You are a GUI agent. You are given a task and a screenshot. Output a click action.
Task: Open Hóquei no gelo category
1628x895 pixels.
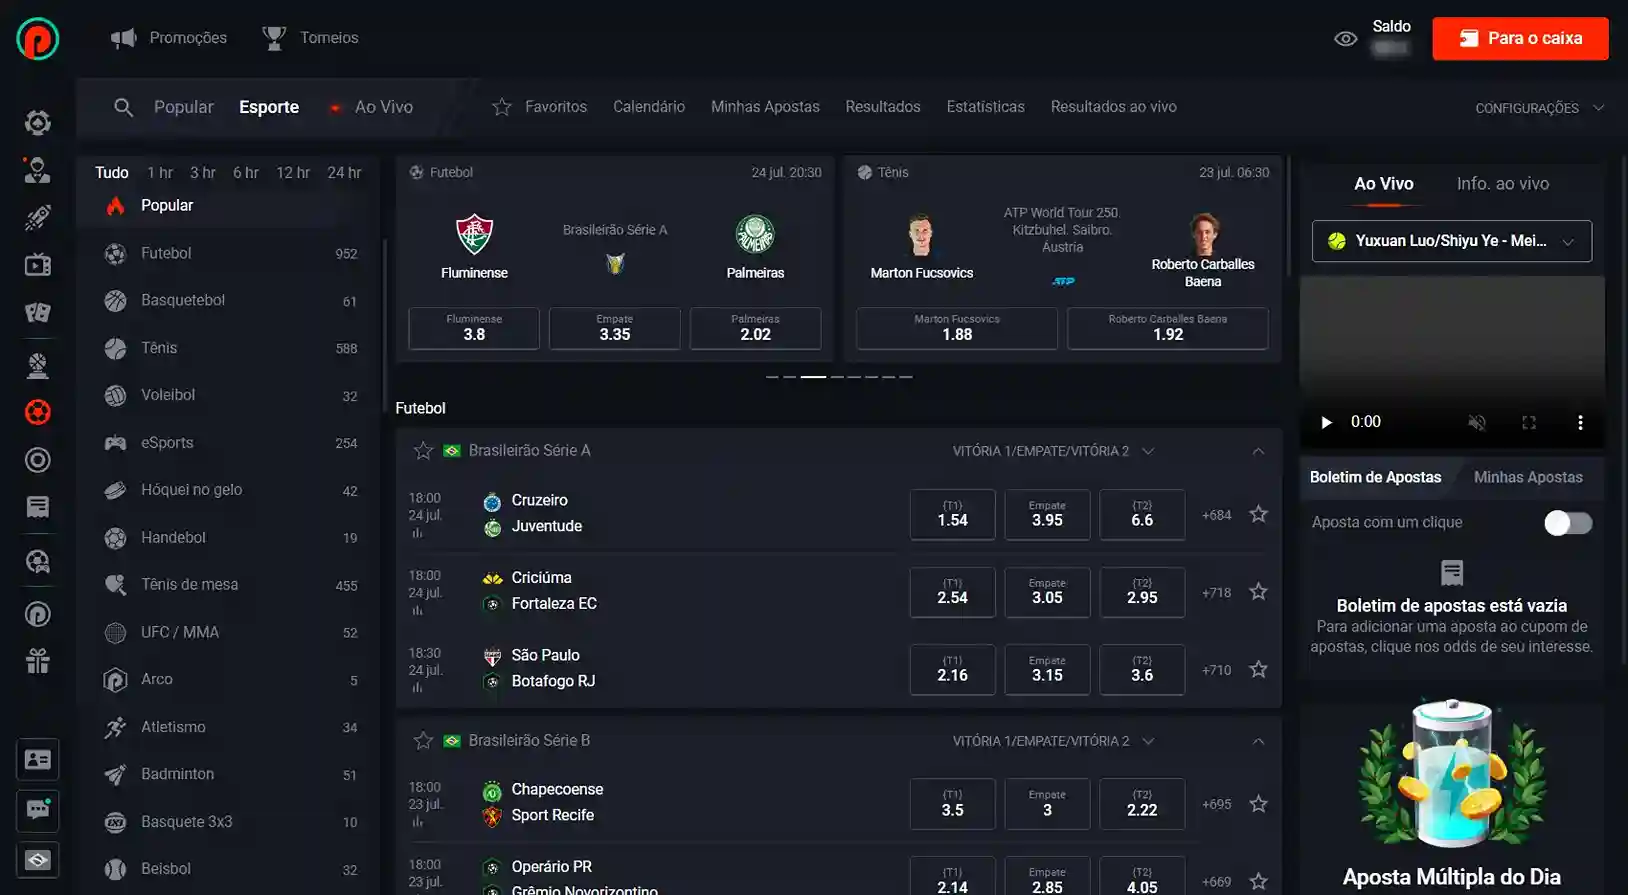tap(231, 490)
